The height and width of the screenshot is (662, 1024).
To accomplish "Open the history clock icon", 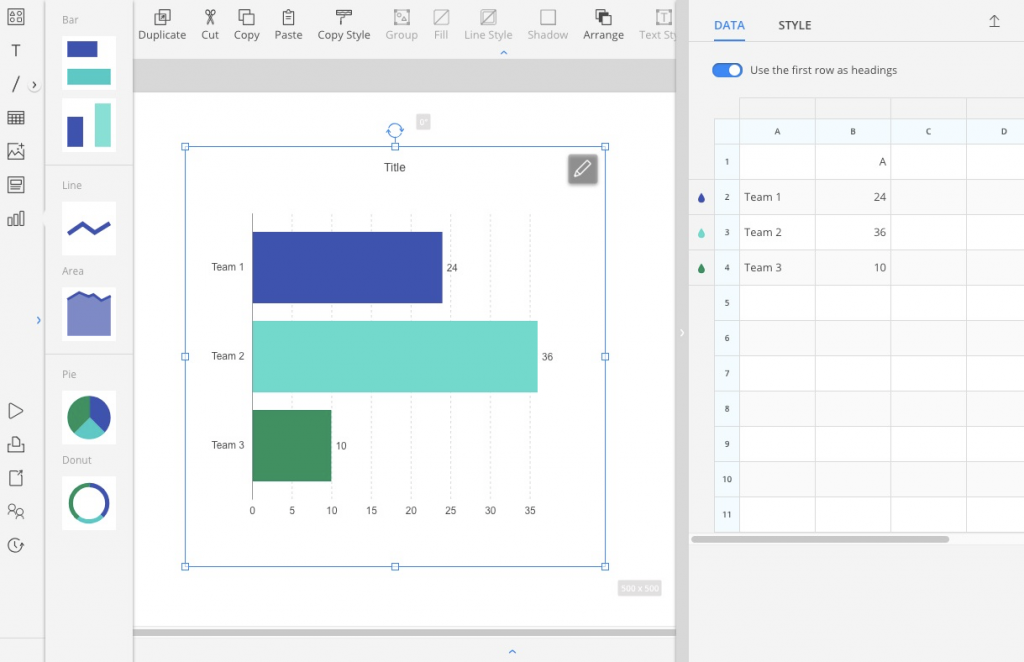I will pos(14,546).
